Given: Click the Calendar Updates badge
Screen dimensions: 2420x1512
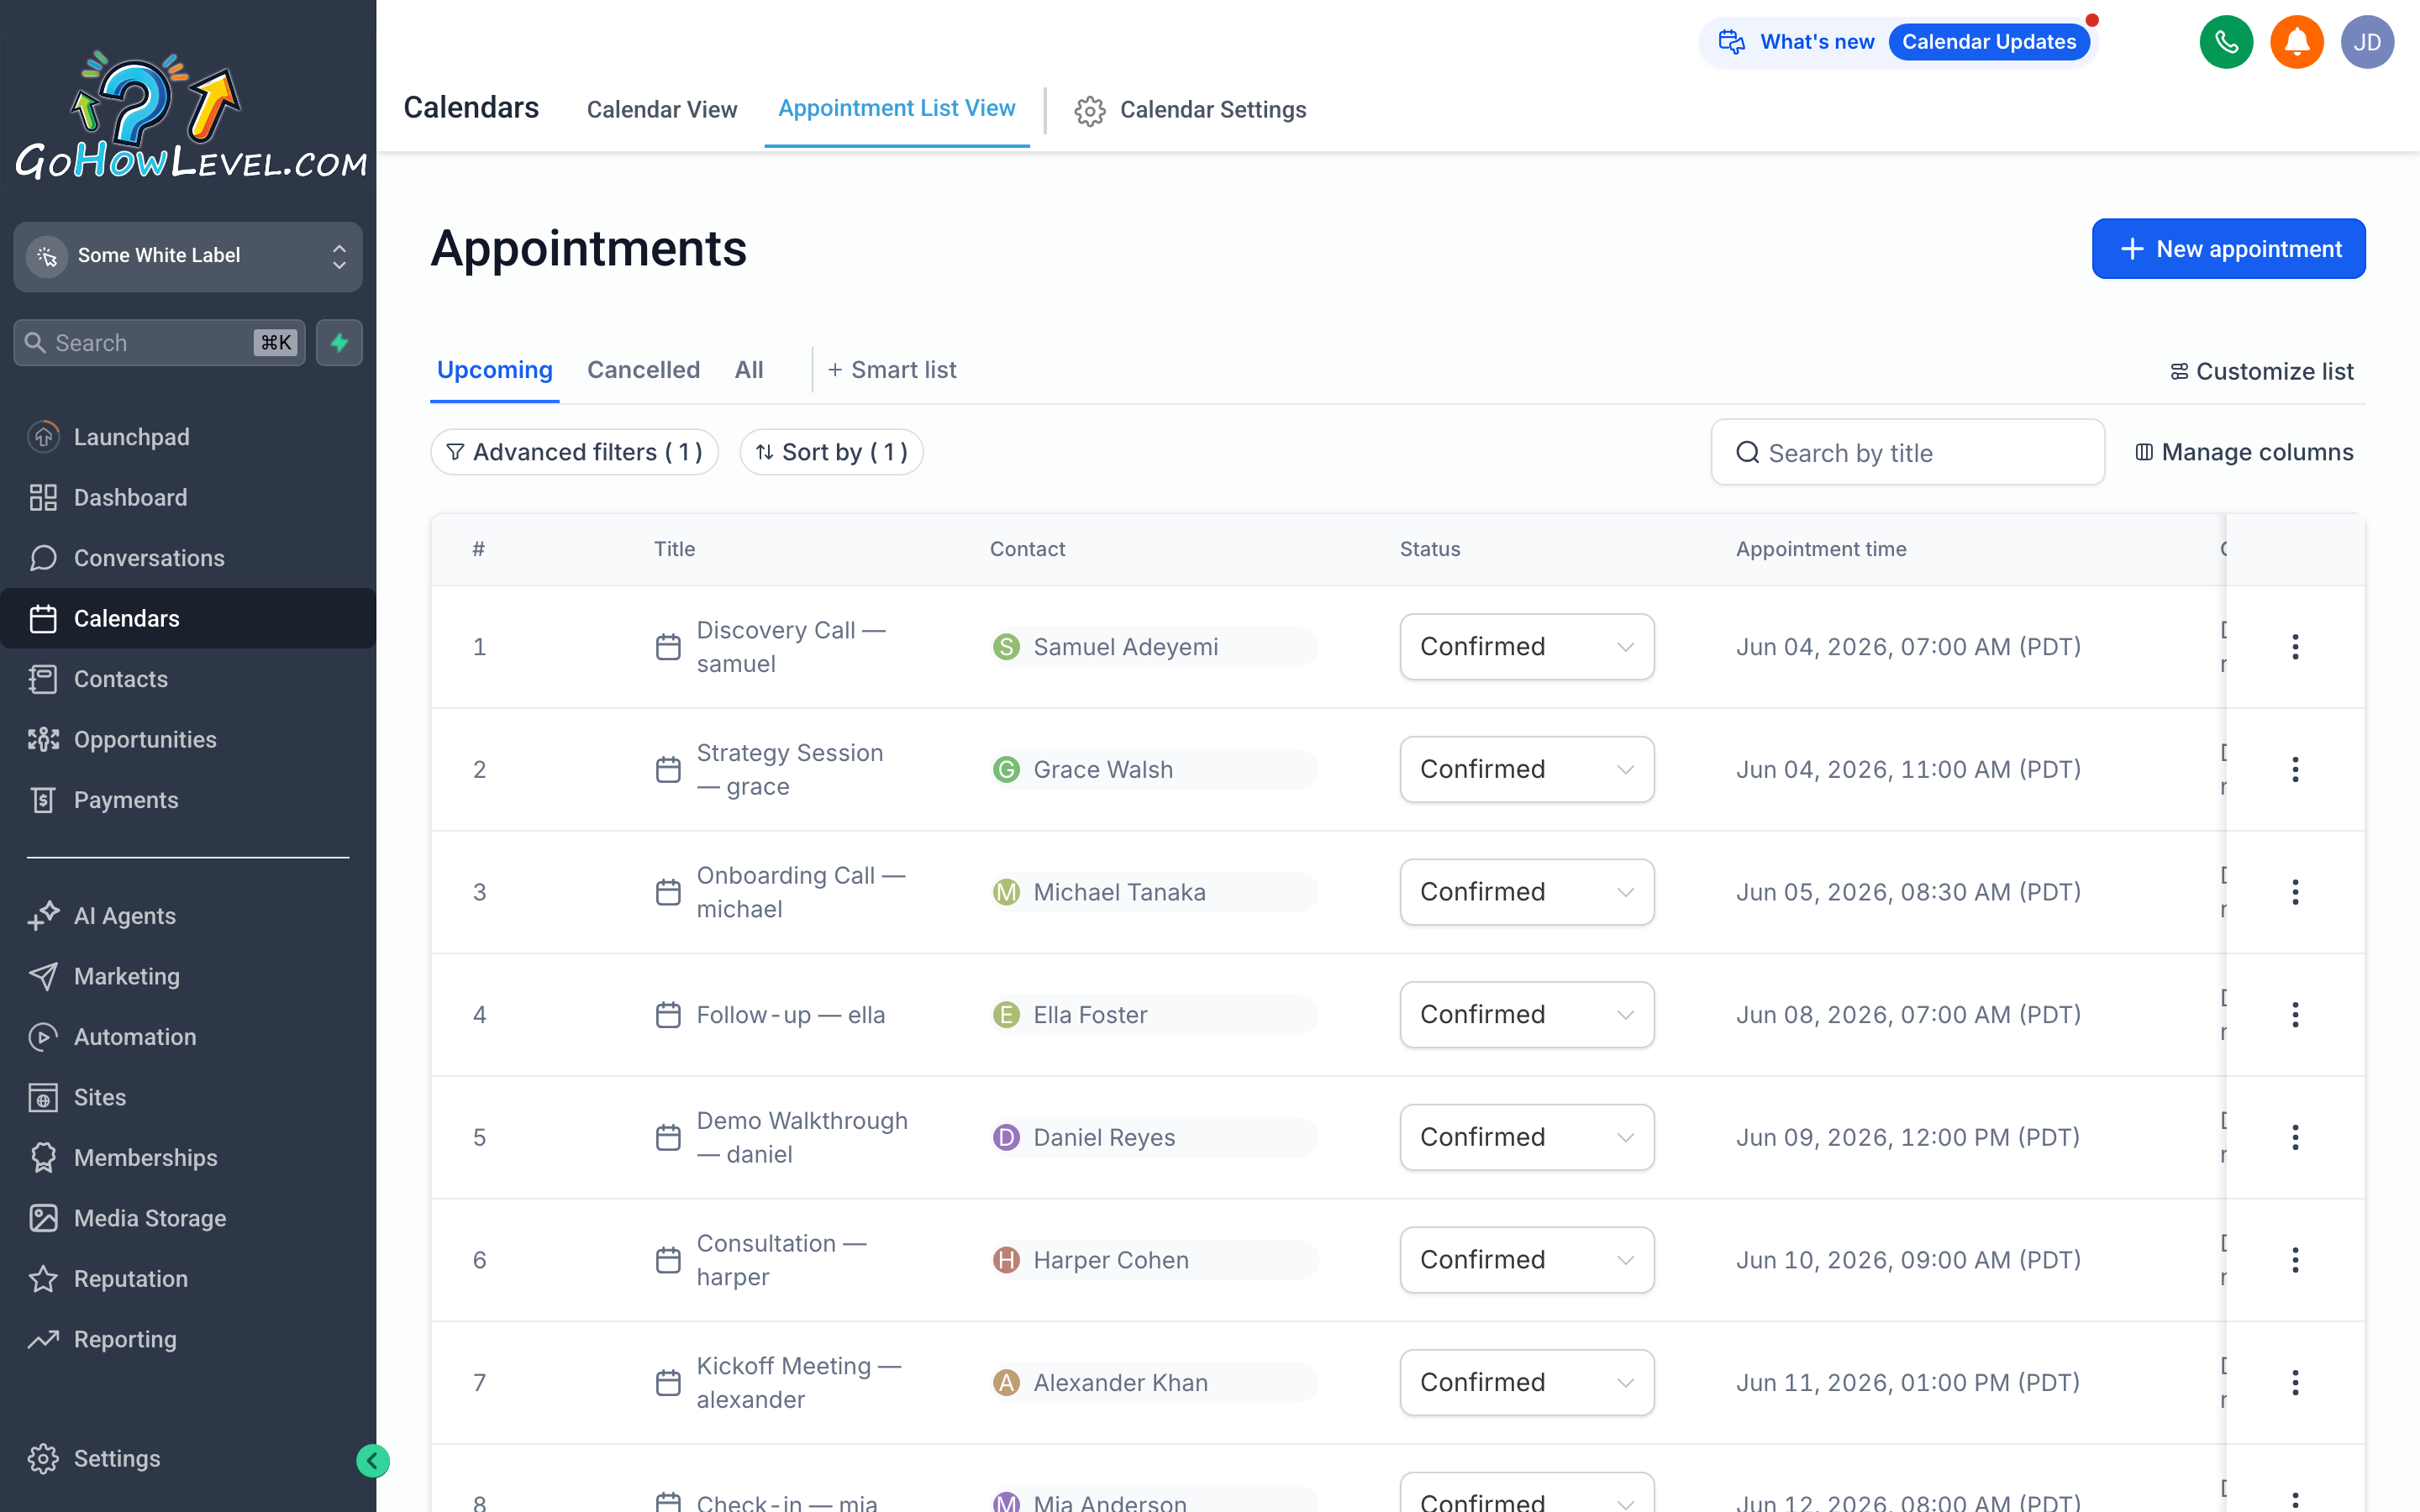Looking at the screenshot, I should (1989, 42).
